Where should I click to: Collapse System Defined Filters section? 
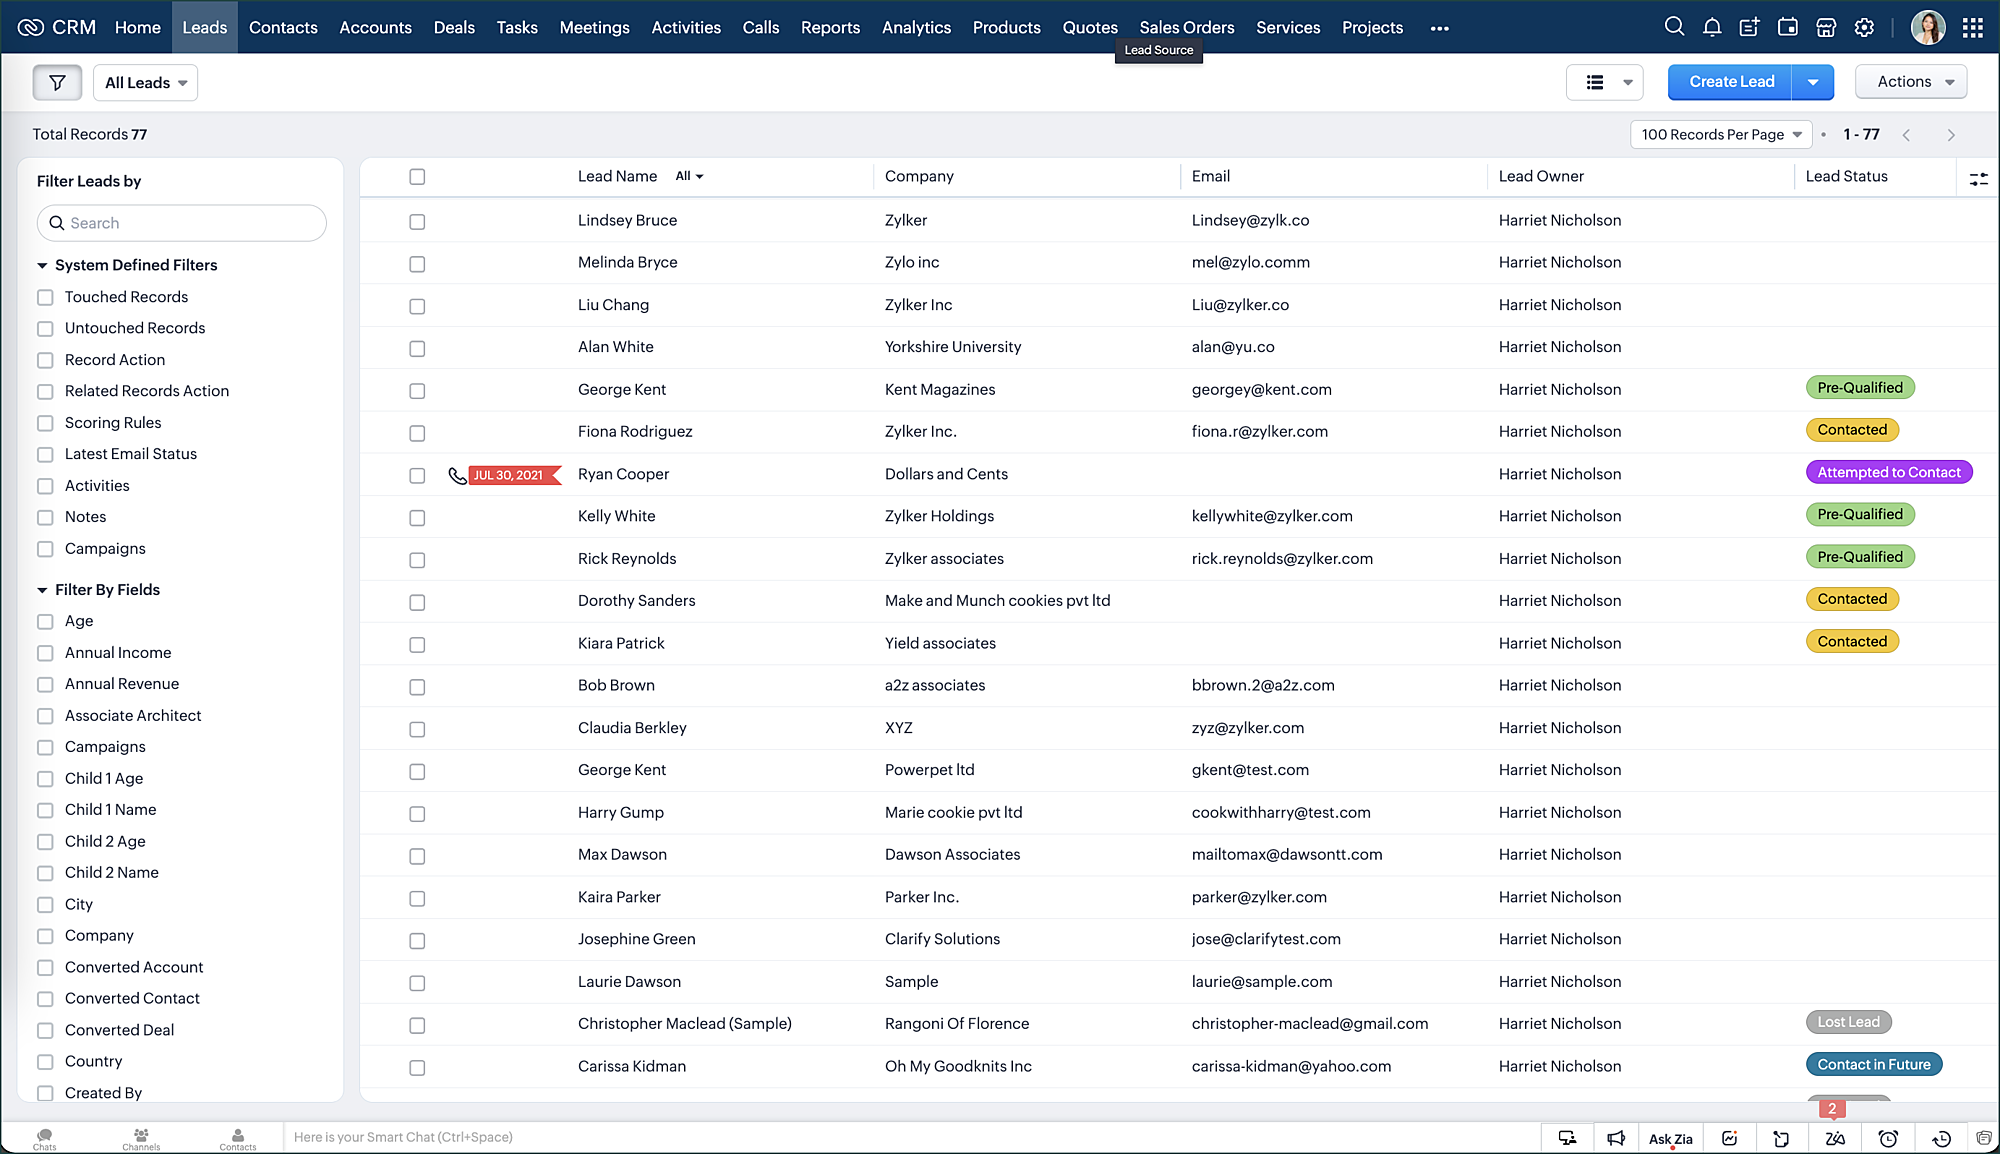[43, 266]
